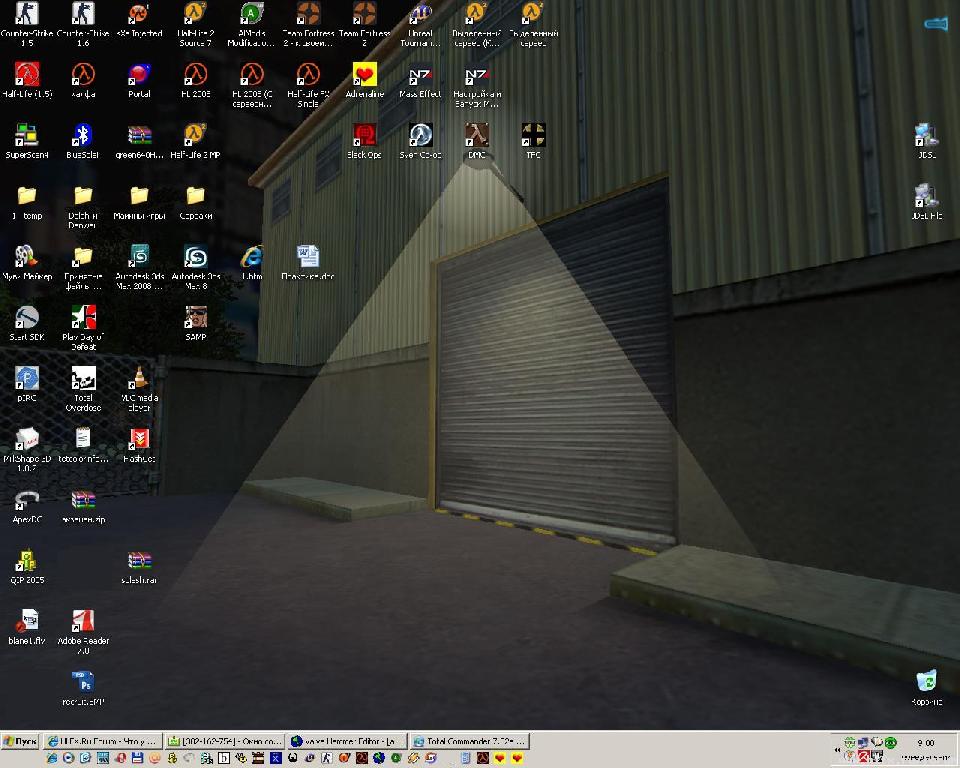
Task: Select the Photoshop PSD file icon
Action: pyautogui.click(x=83, y=688)
